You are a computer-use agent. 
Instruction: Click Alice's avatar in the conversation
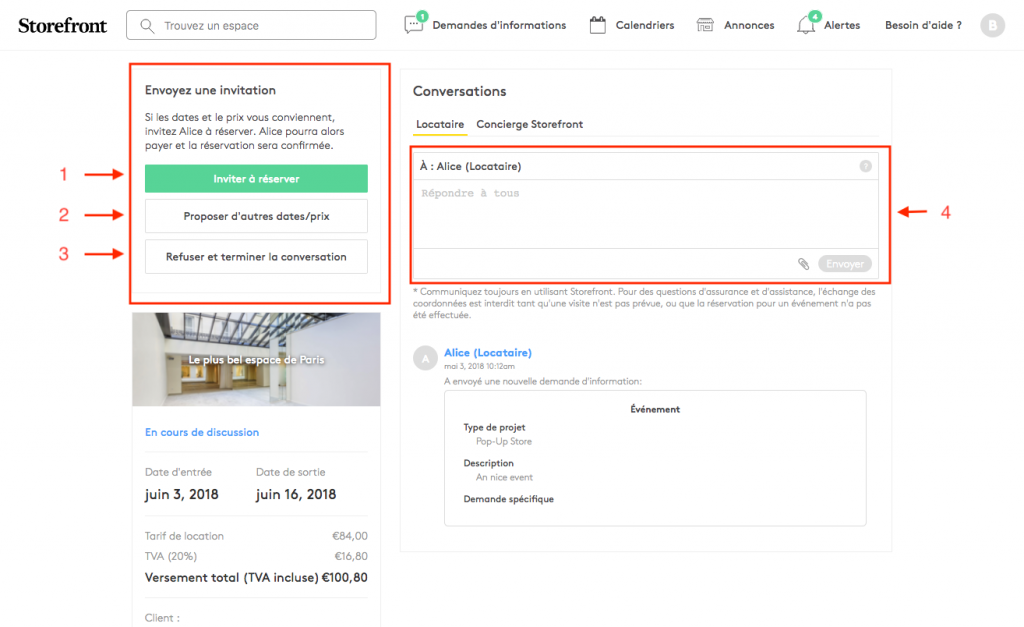pos(426,357)
